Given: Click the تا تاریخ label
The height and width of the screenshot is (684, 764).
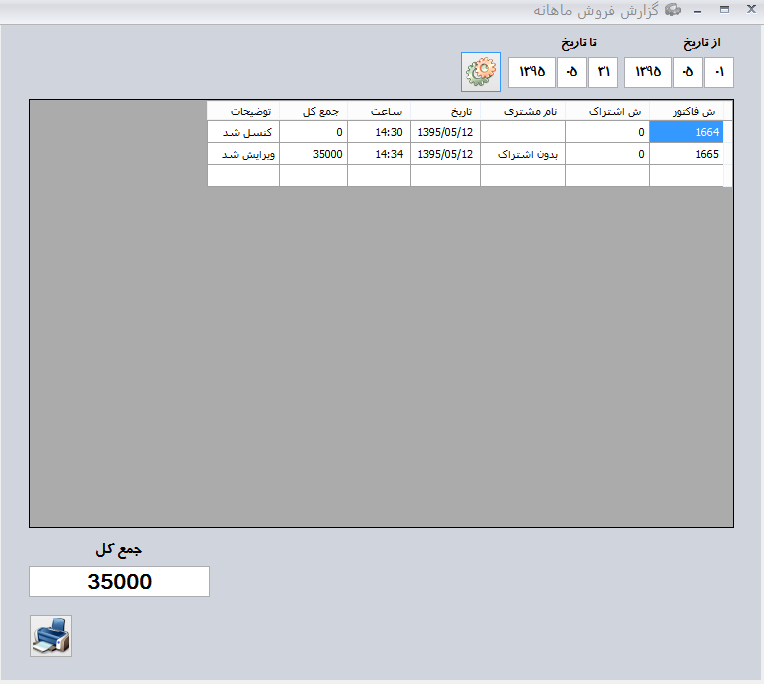Looking at the screenshot, I should (x=579, y=43).
